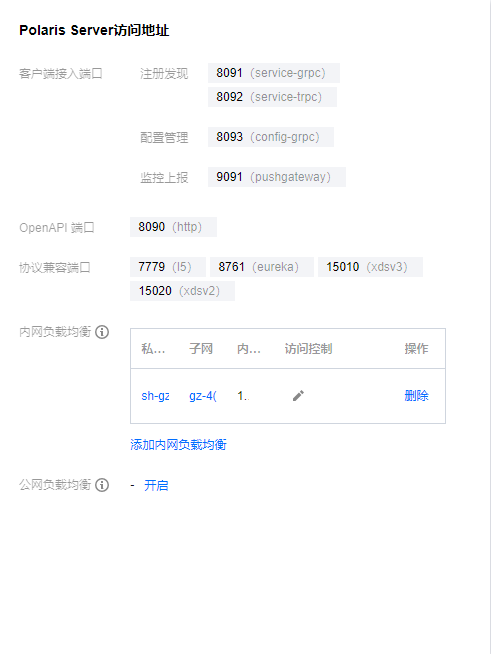Screen dimensions: 491x654
Task: Click the info icon beside 内网负载均衡
Action: point(102,332)
